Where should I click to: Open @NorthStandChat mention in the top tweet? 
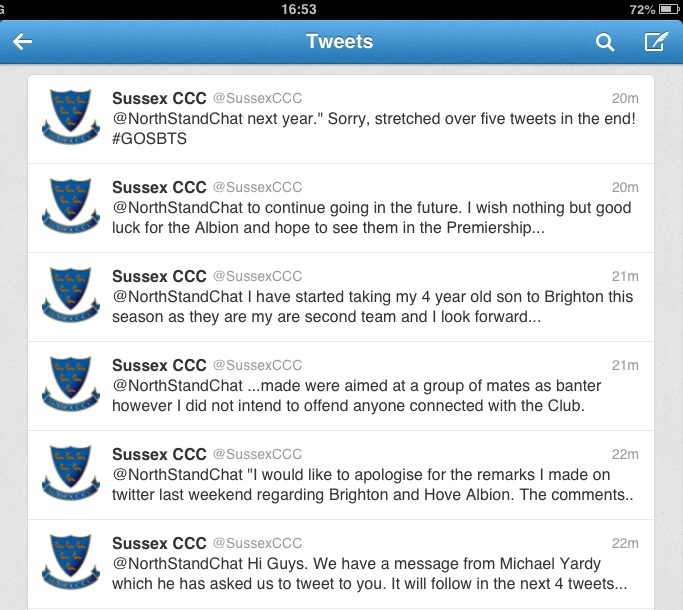coord(177,119)
